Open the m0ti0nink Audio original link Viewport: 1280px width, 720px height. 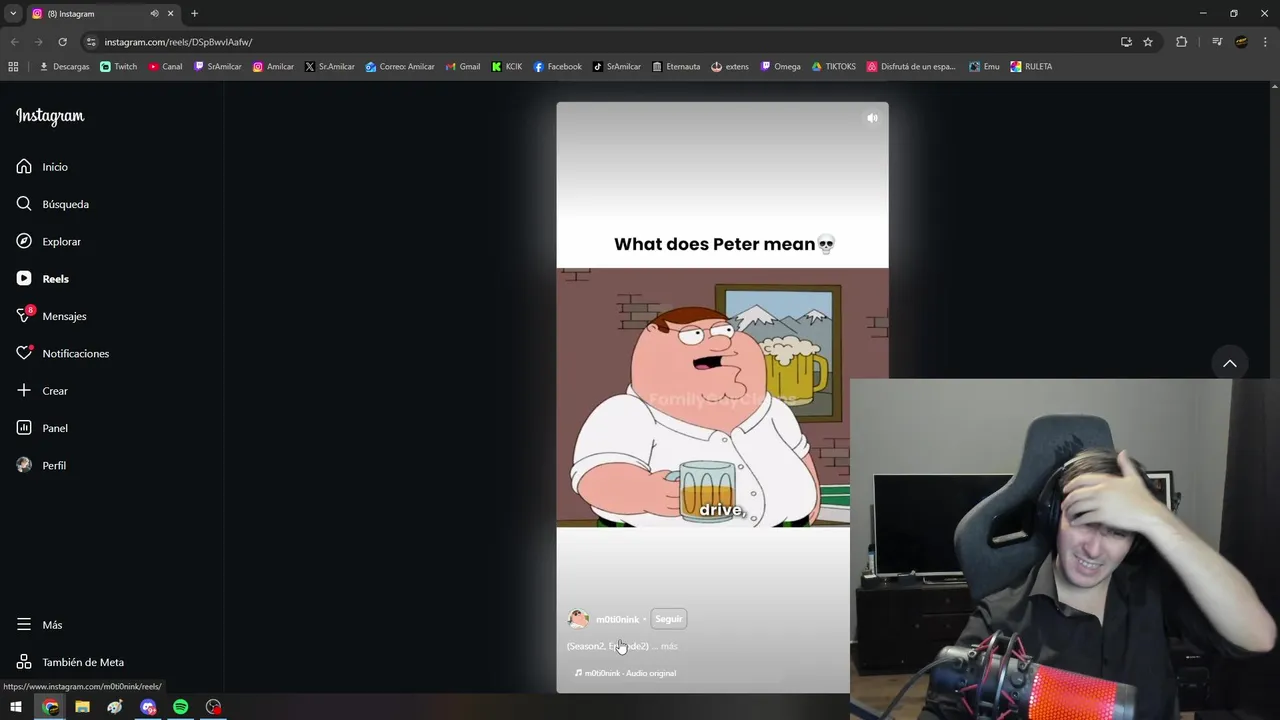(626, 673)
